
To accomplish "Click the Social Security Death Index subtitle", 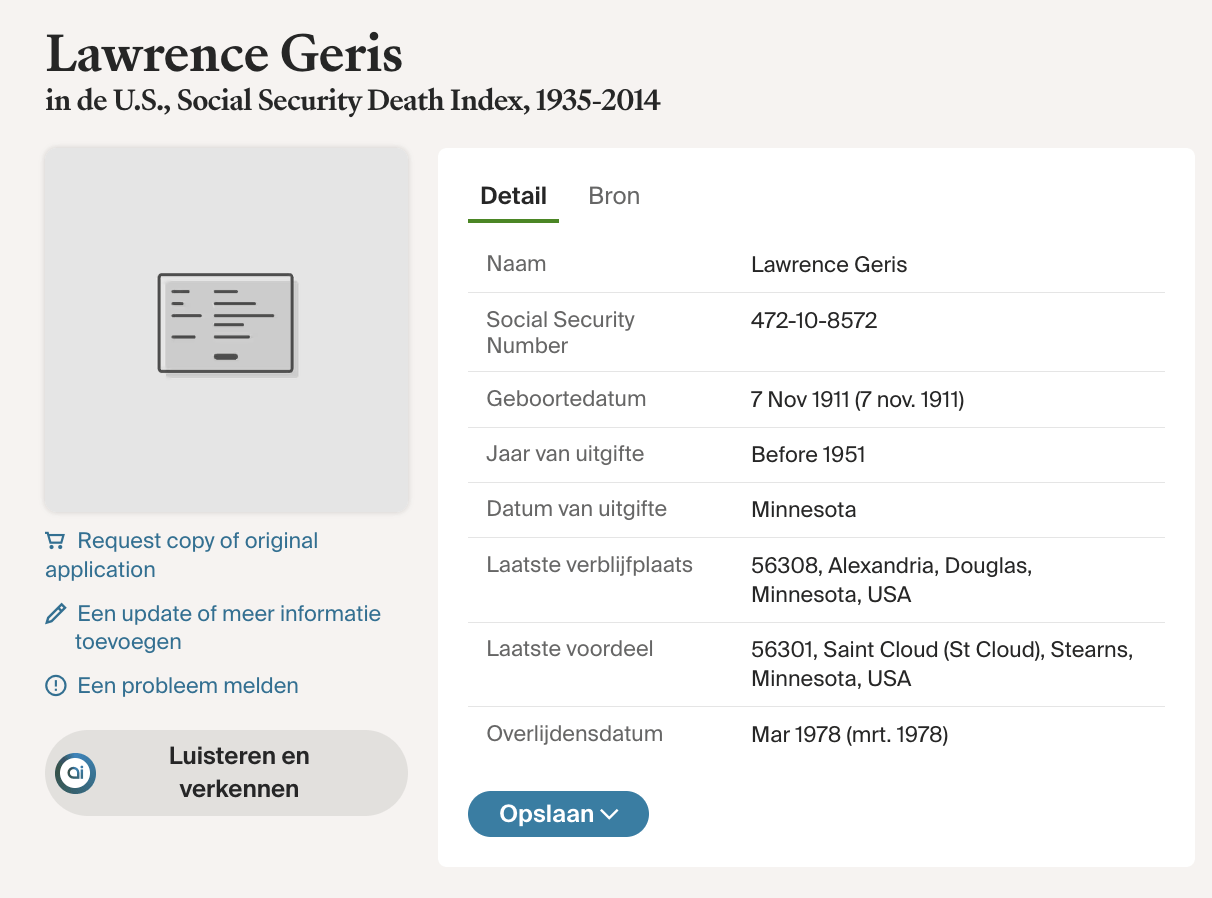I will click(353, 101).
